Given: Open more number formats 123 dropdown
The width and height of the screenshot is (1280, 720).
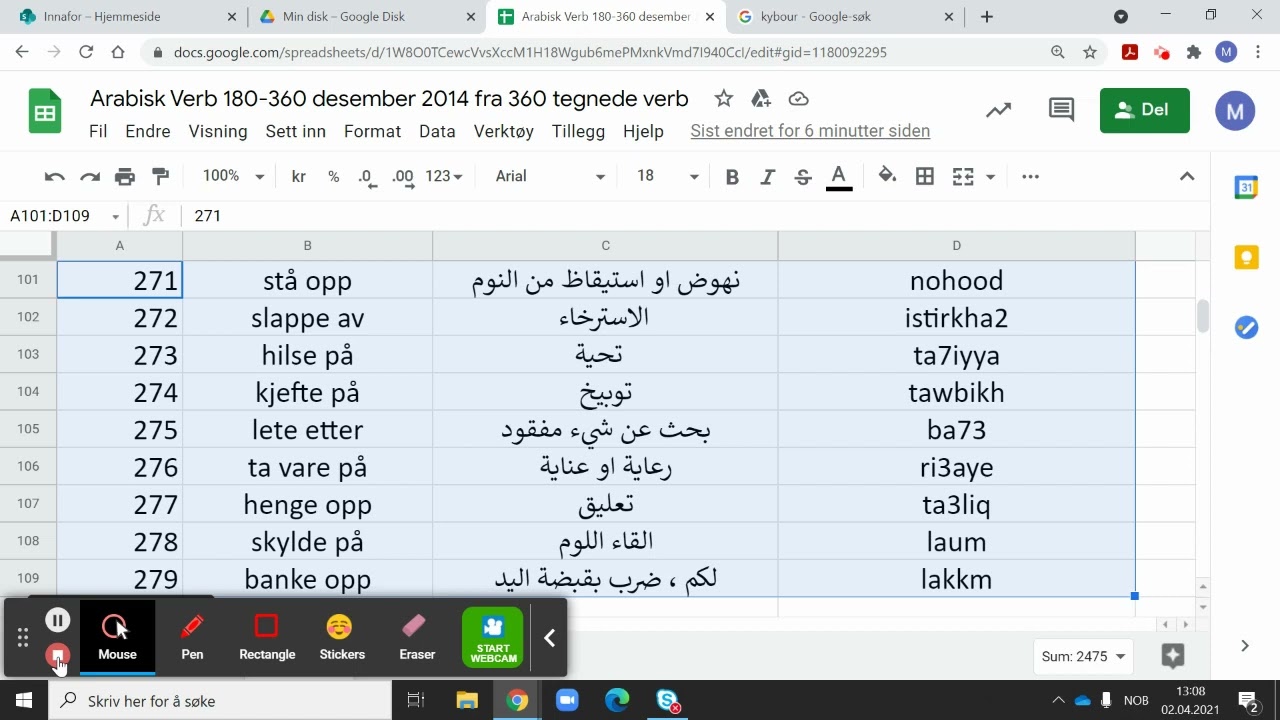Looking at the screenshot, I should [444, 176].
